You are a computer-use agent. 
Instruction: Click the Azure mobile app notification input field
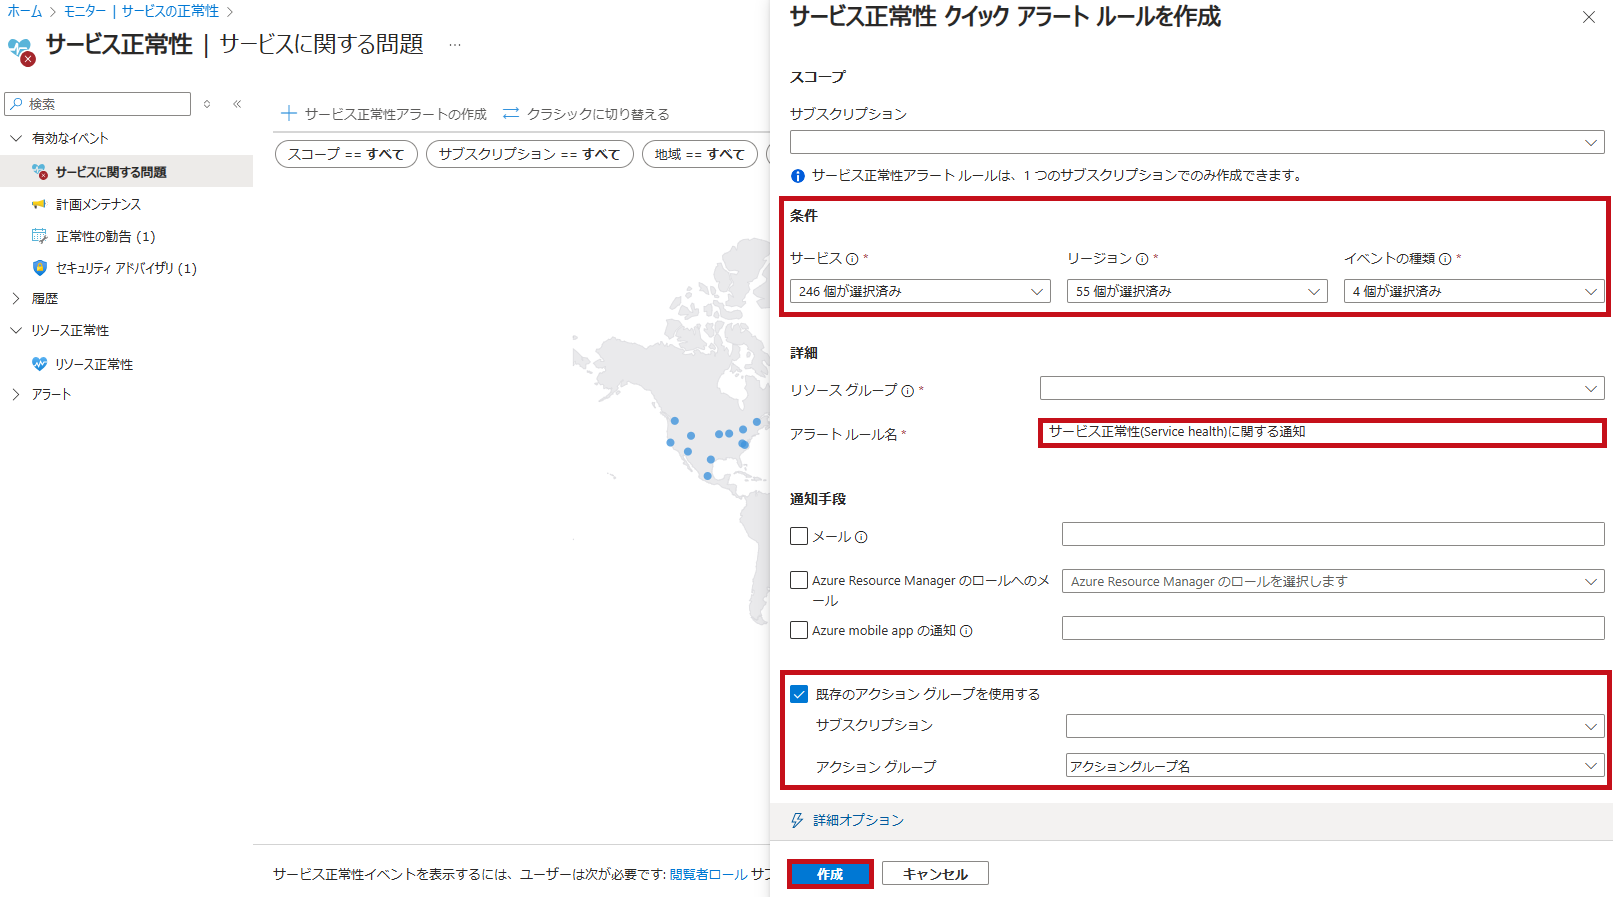click(1333, 628)
